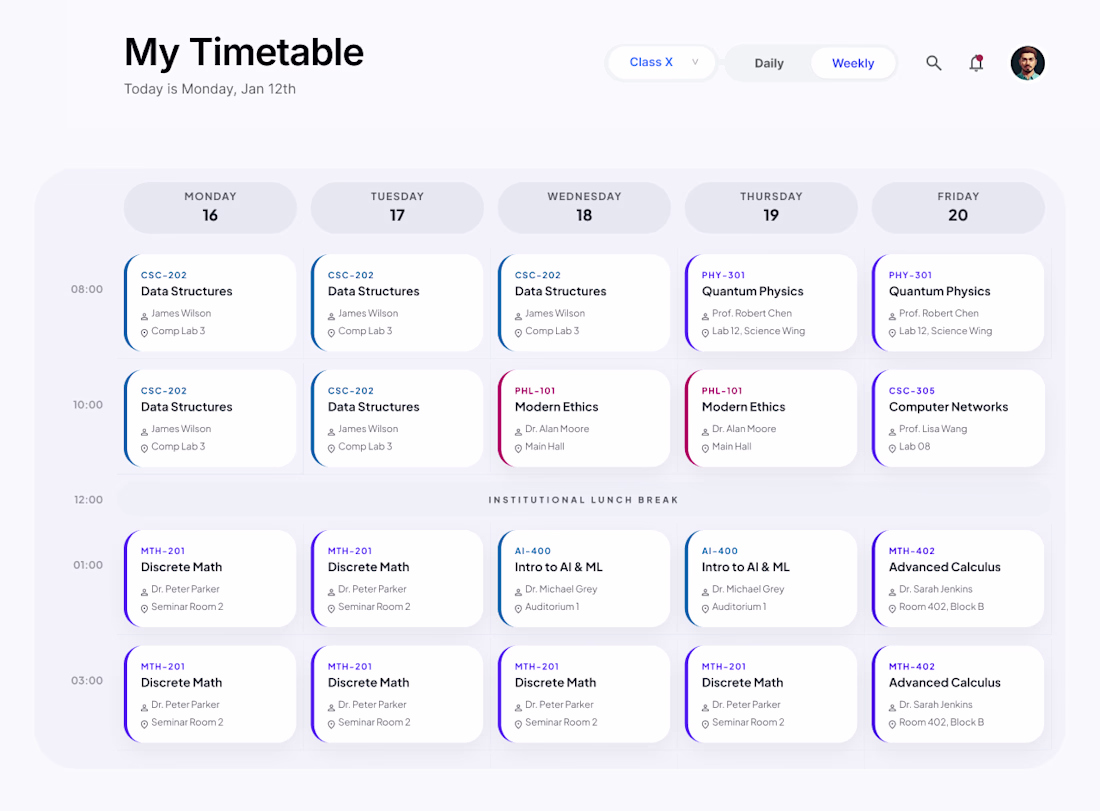Click person icon beside Prof. Robert Chen, Thursday
Image resolution: width=1100 pixels, height=811 pixels.
coord(705,316)
